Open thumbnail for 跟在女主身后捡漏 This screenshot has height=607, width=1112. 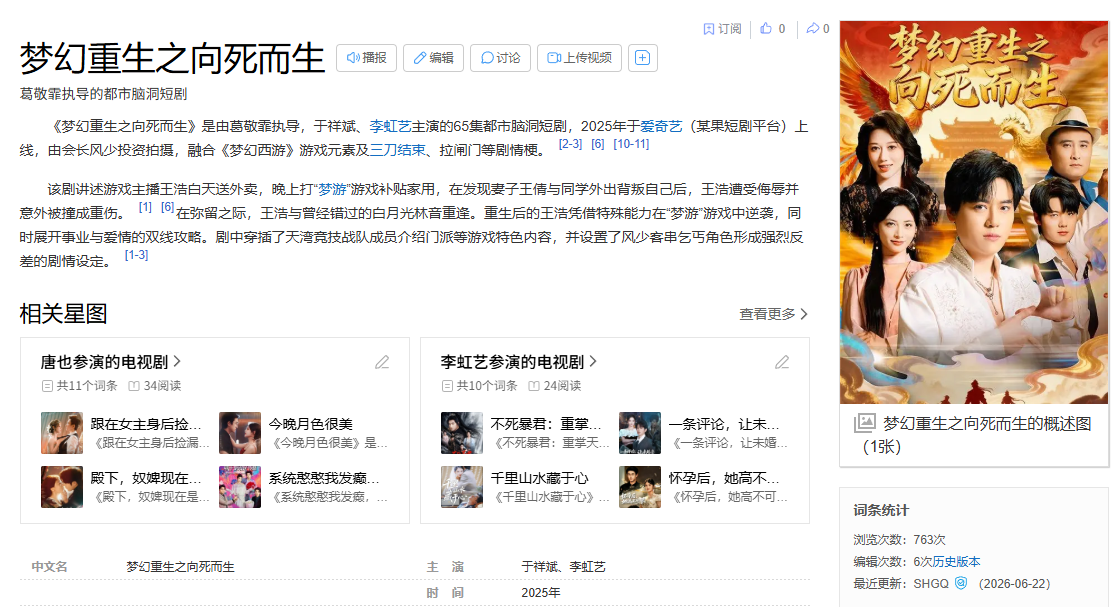click(62, 433)
